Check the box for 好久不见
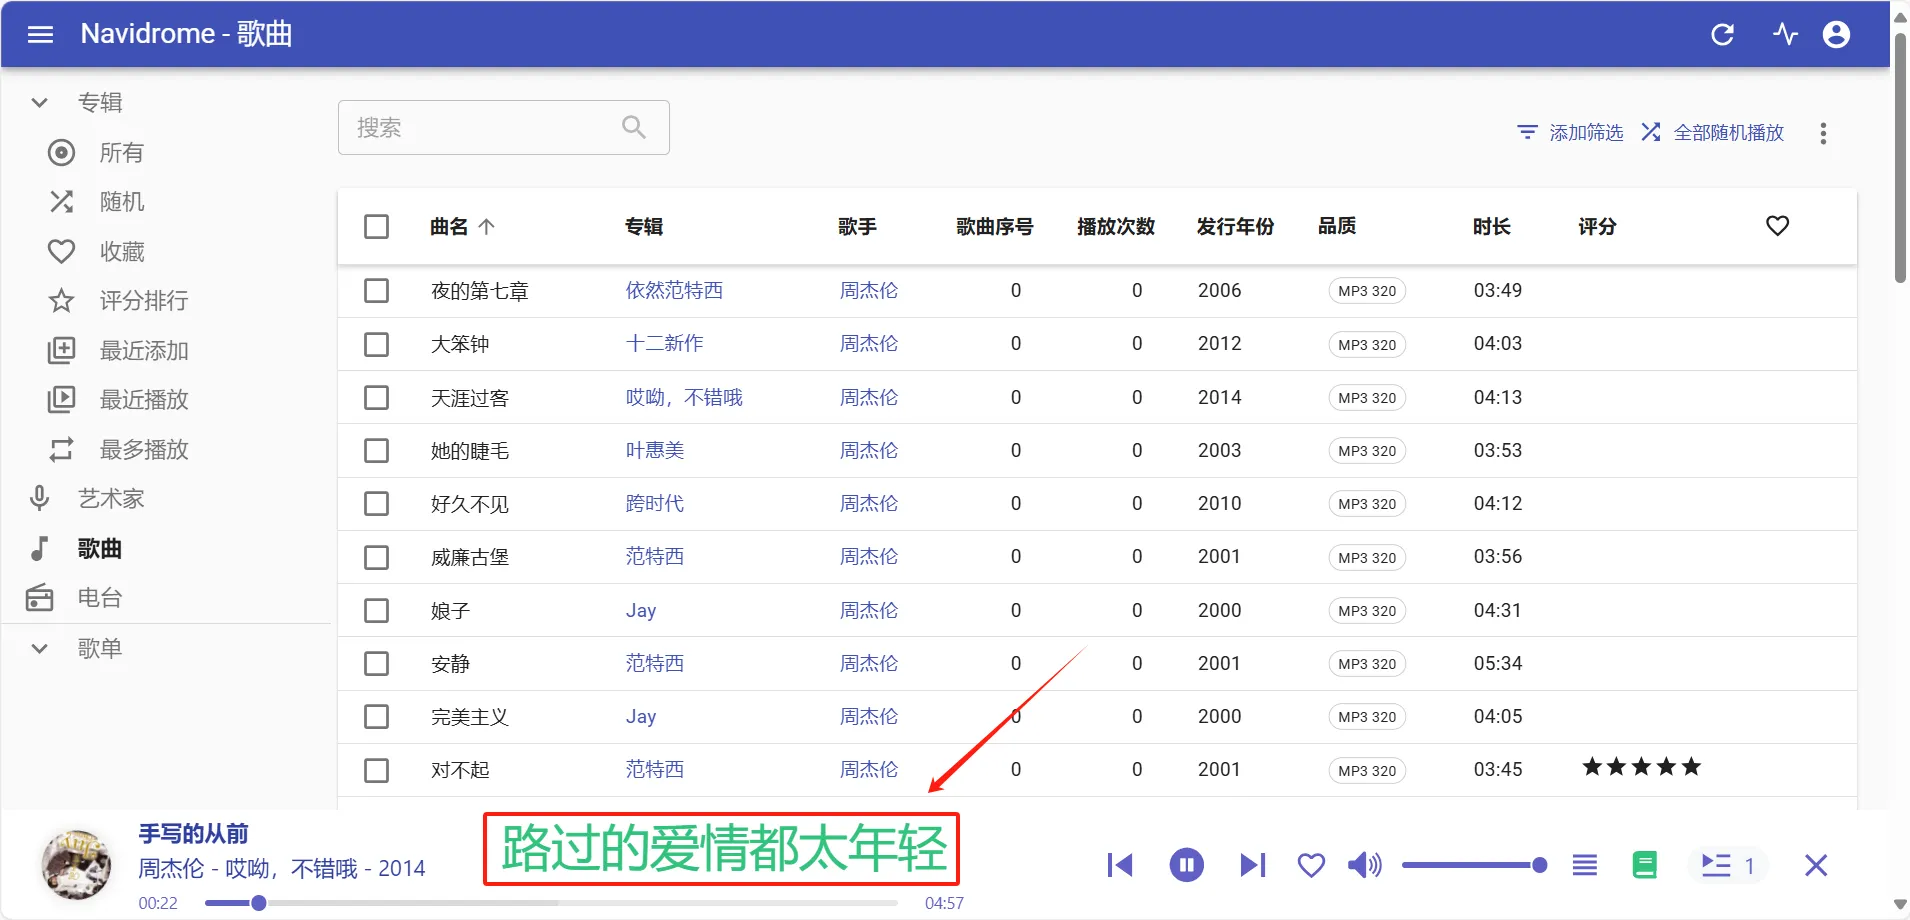Viewport: 1910px width, 920px height. (x=376, y=504)
